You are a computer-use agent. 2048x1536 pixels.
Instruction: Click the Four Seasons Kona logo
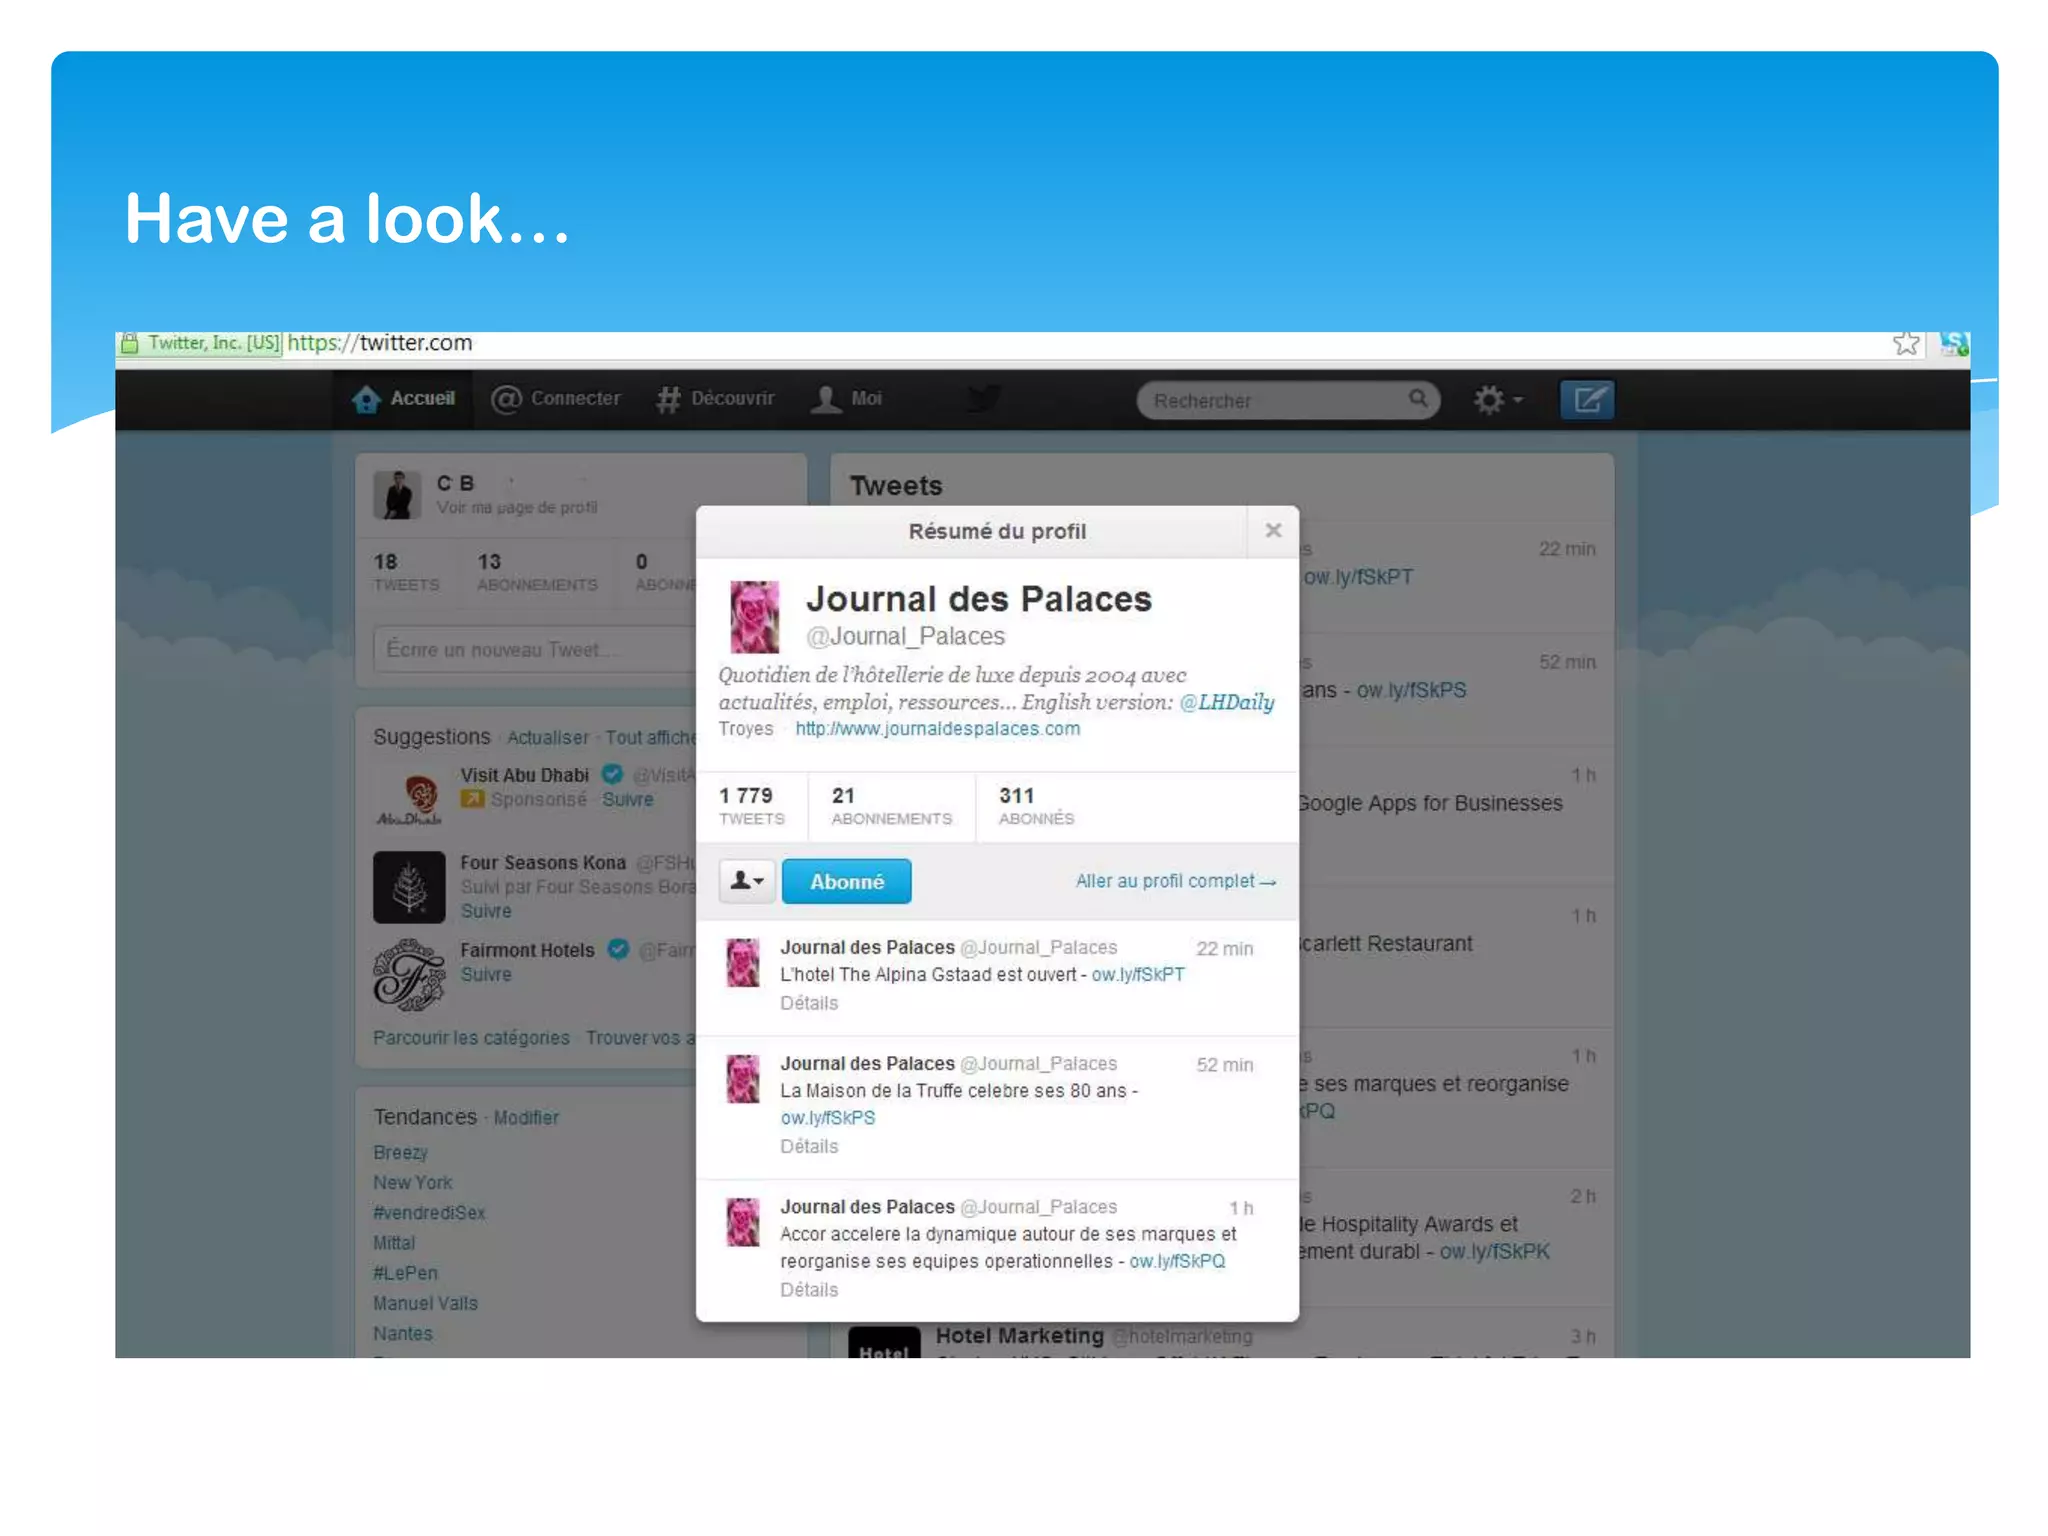coord(409,887)
